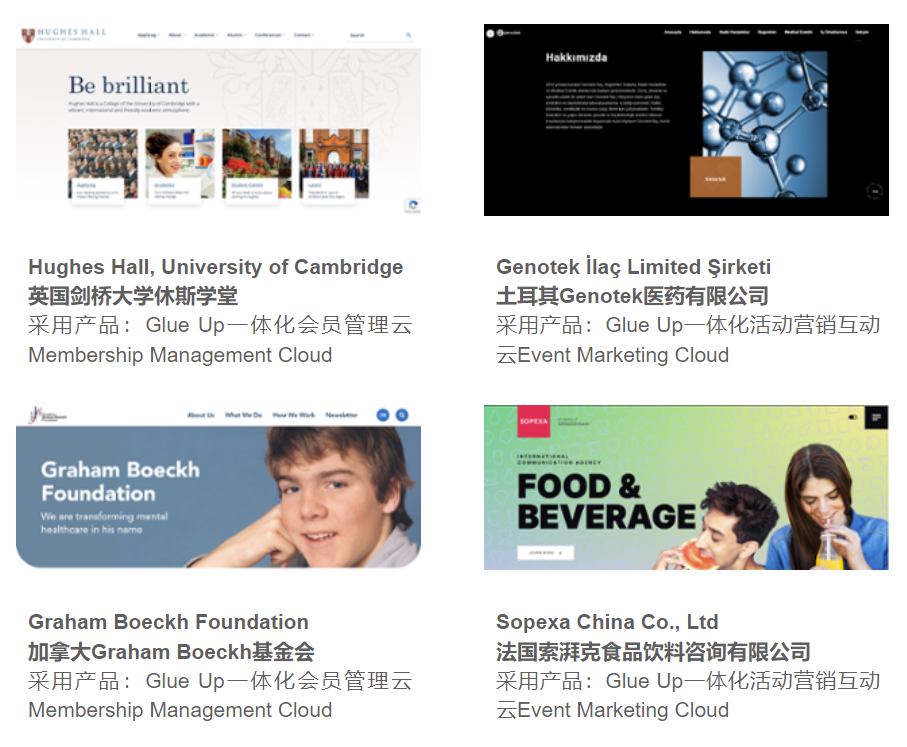Click the Hughes Hall search input field

[x=376, y=35]
